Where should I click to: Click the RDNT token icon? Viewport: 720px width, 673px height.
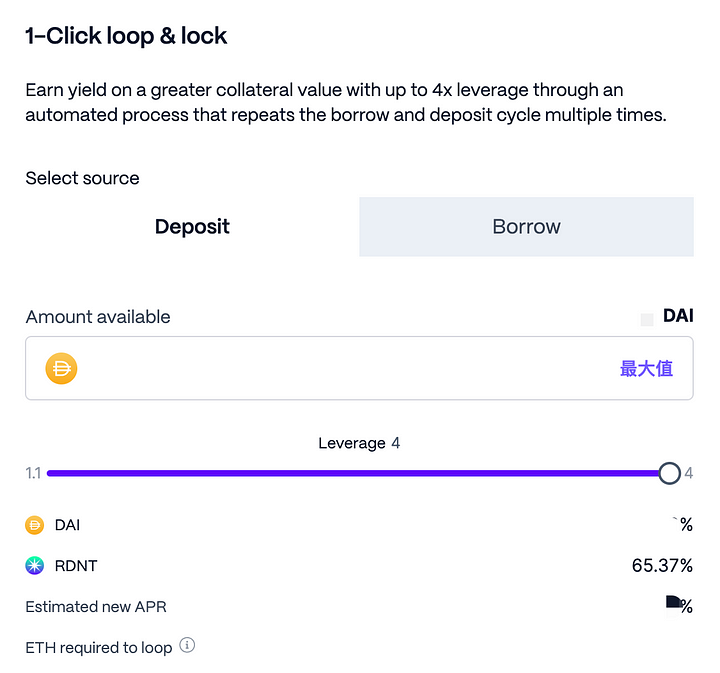pyautogui.click(x=35, y=566)
